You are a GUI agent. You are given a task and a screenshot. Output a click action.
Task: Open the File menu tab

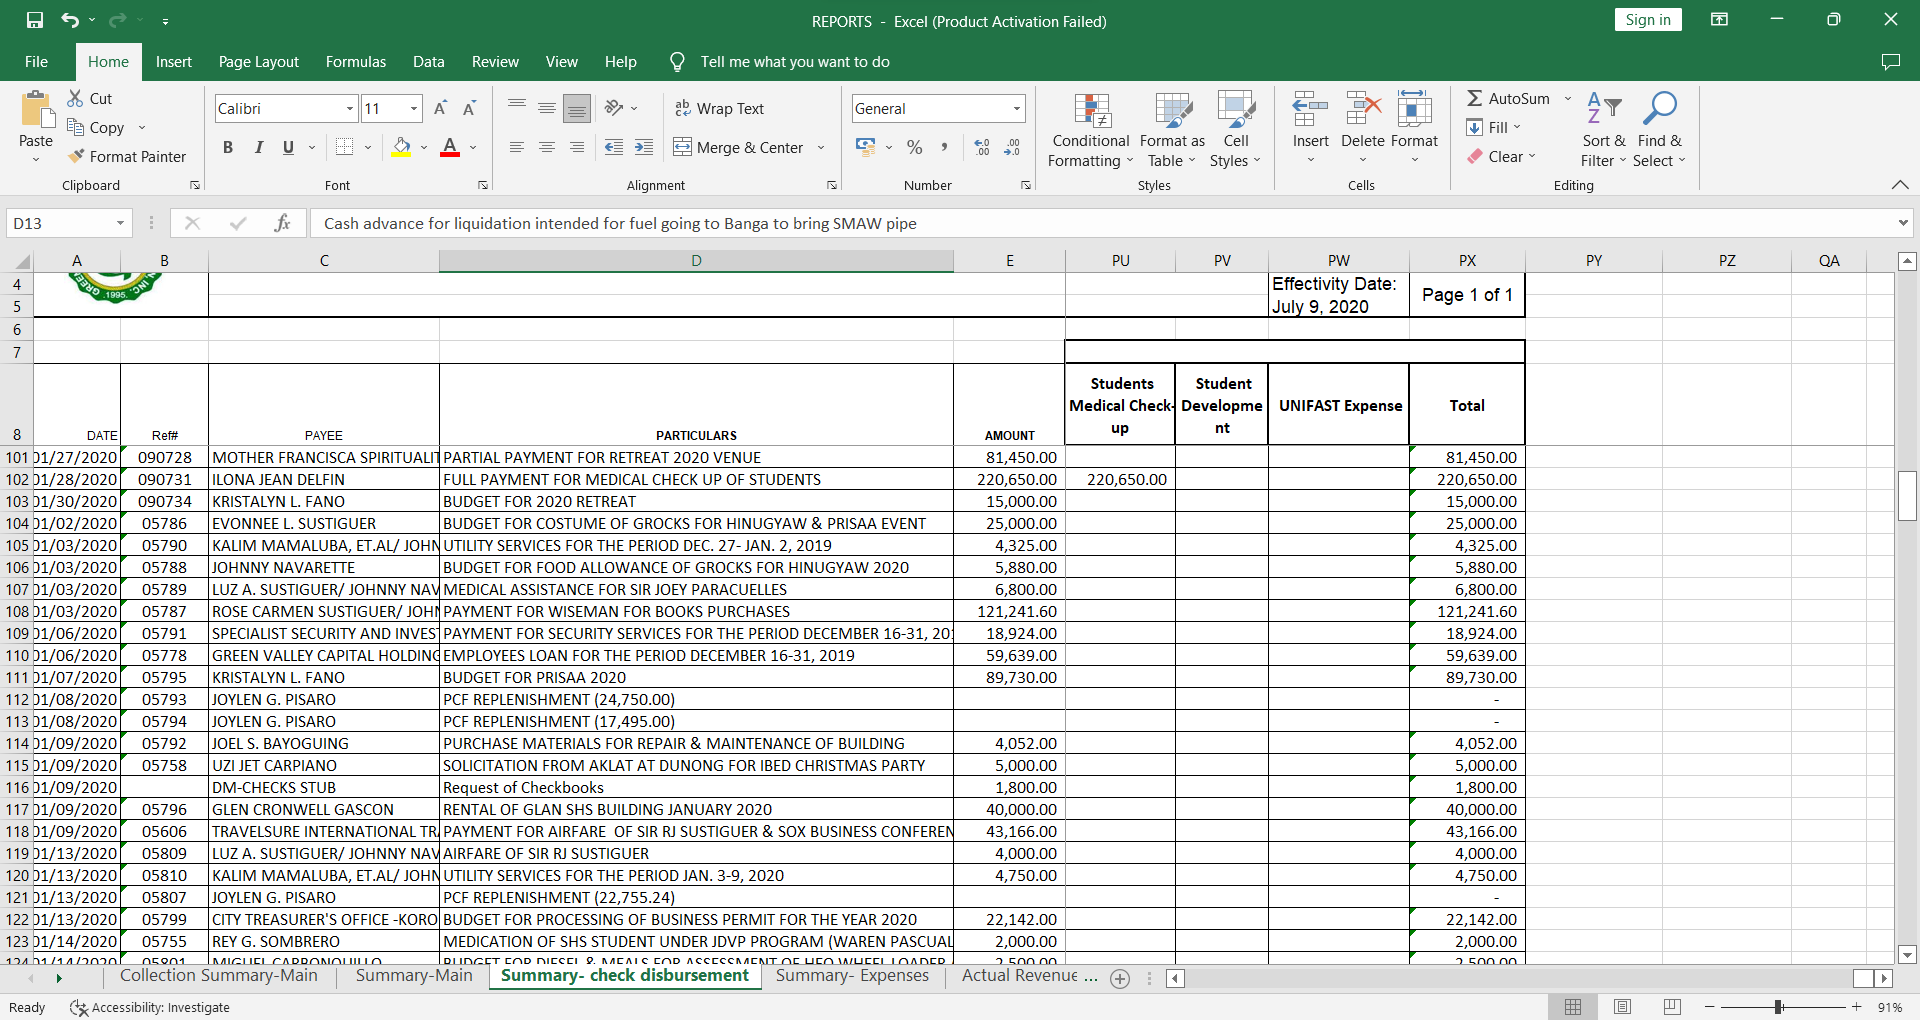coord(36,62)
